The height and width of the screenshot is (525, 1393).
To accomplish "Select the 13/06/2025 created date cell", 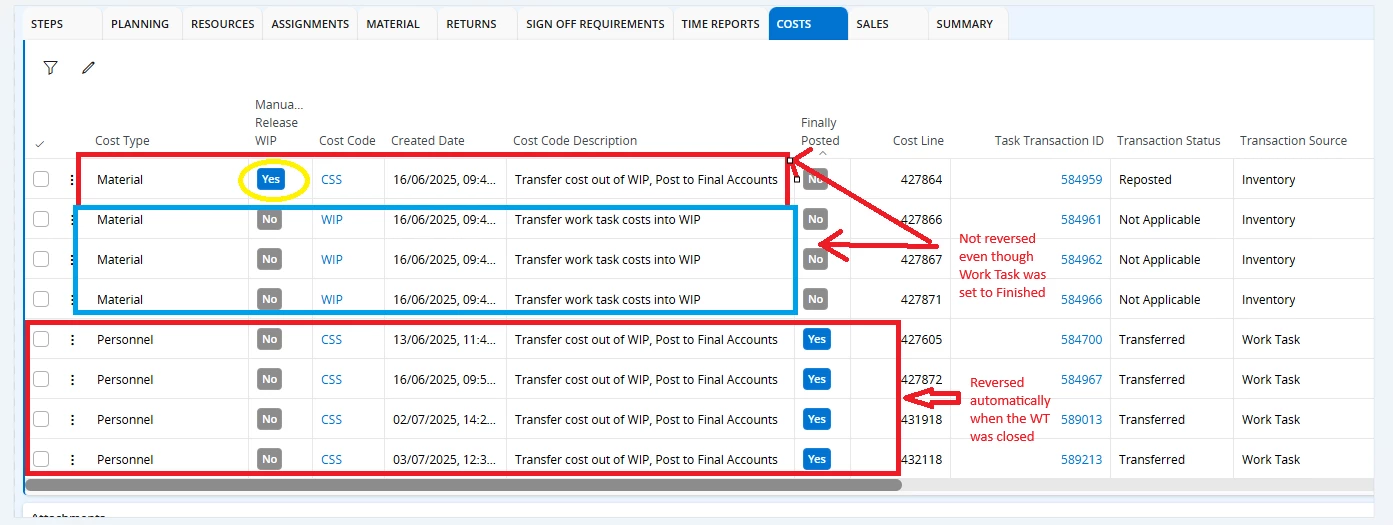I will click(x=444, y=340).
